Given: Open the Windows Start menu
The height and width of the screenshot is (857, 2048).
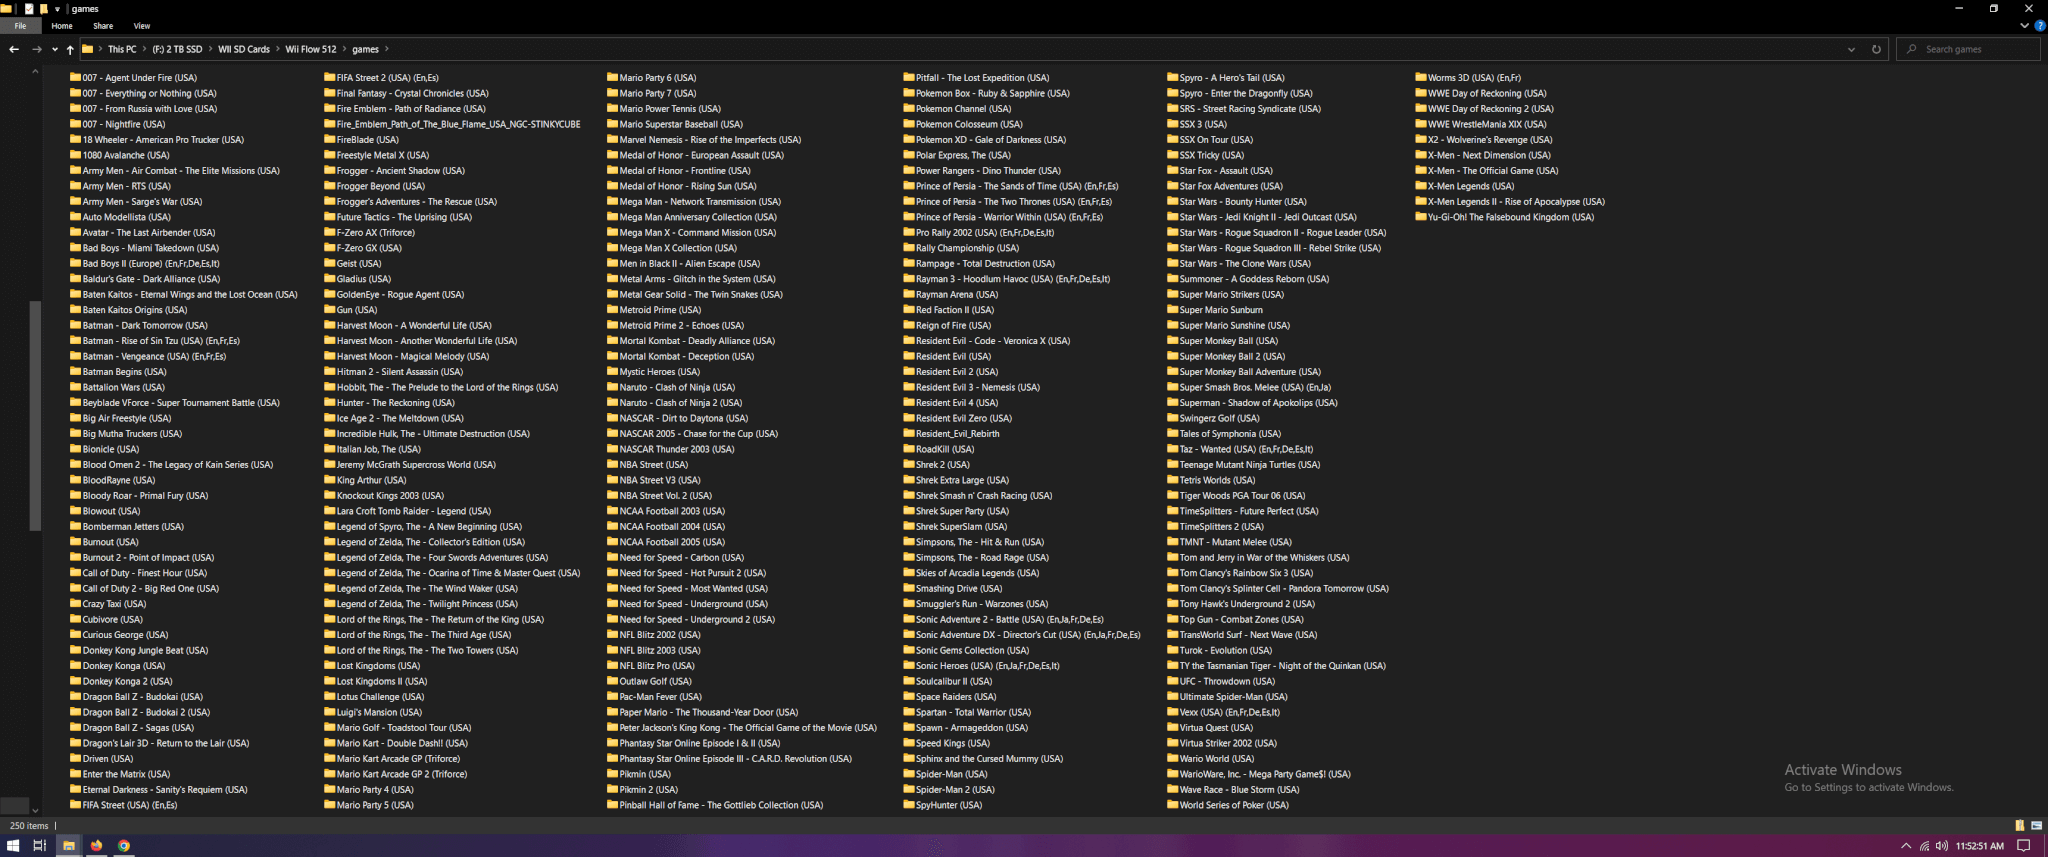Looking at the screenshot, I should click(x=13, y=845).
